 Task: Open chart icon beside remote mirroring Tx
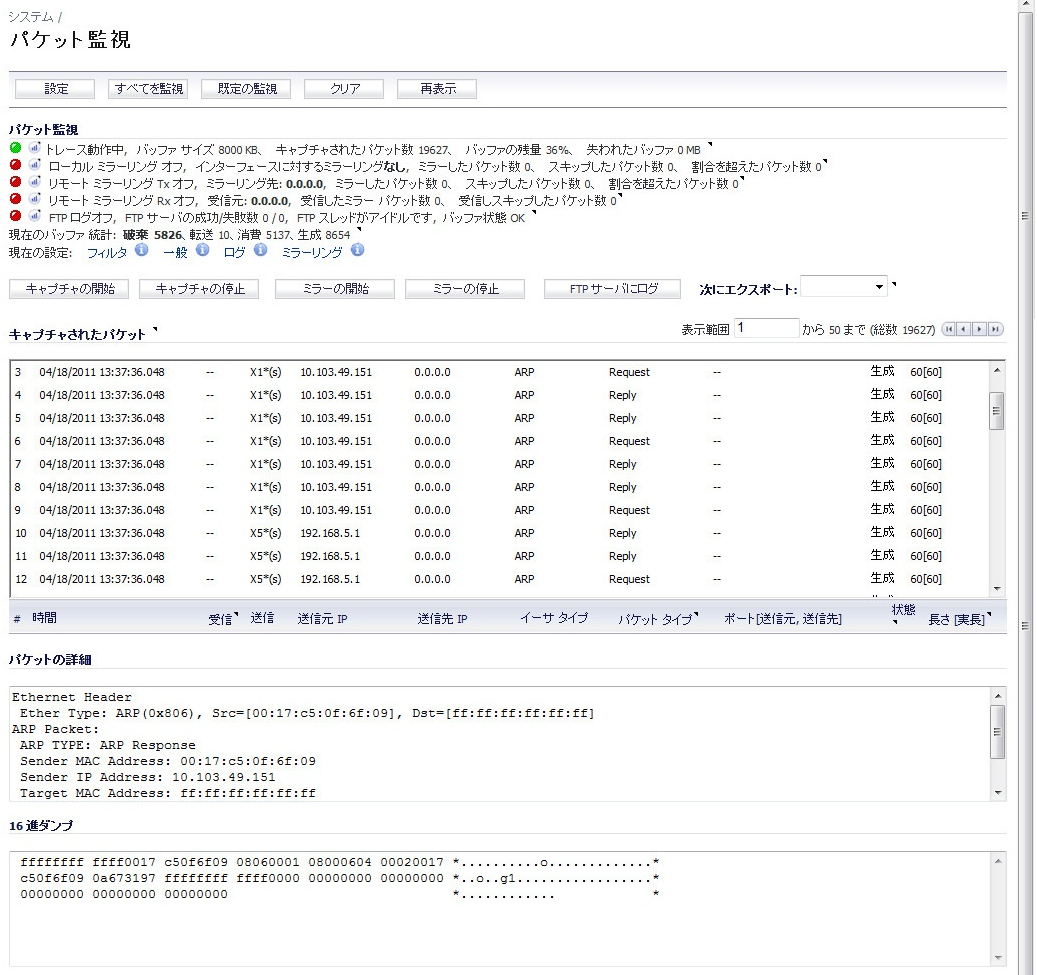[x=34, y=182]
